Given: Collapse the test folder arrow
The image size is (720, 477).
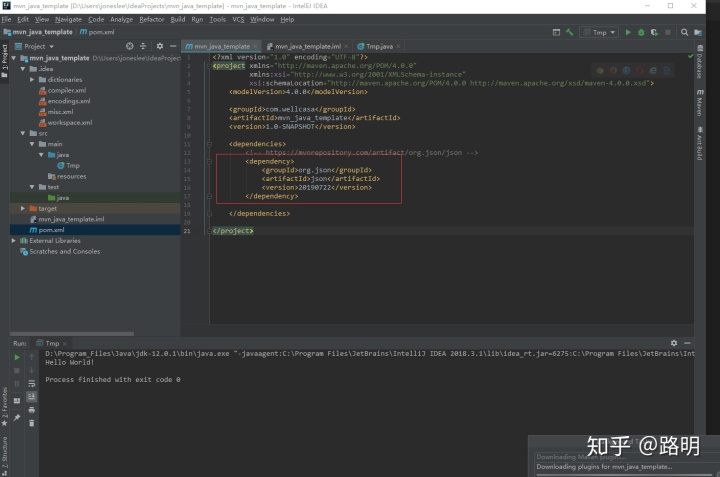Looking at the screenshot, I should tap(32, 187).
